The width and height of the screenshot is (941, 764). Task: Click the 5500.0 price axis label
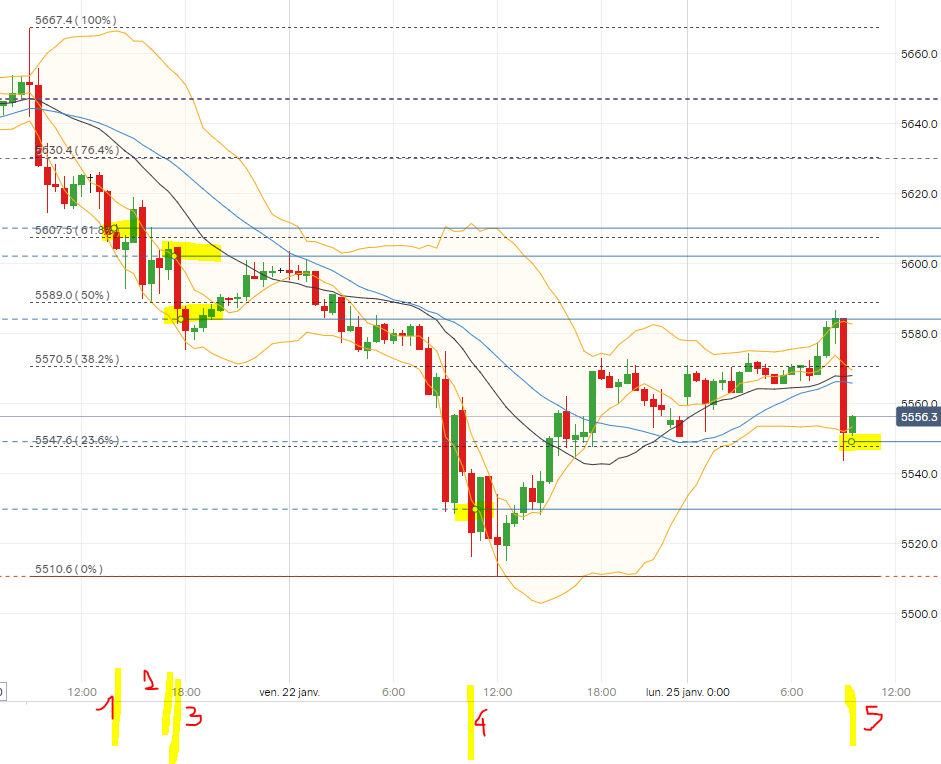coord(919,614)
